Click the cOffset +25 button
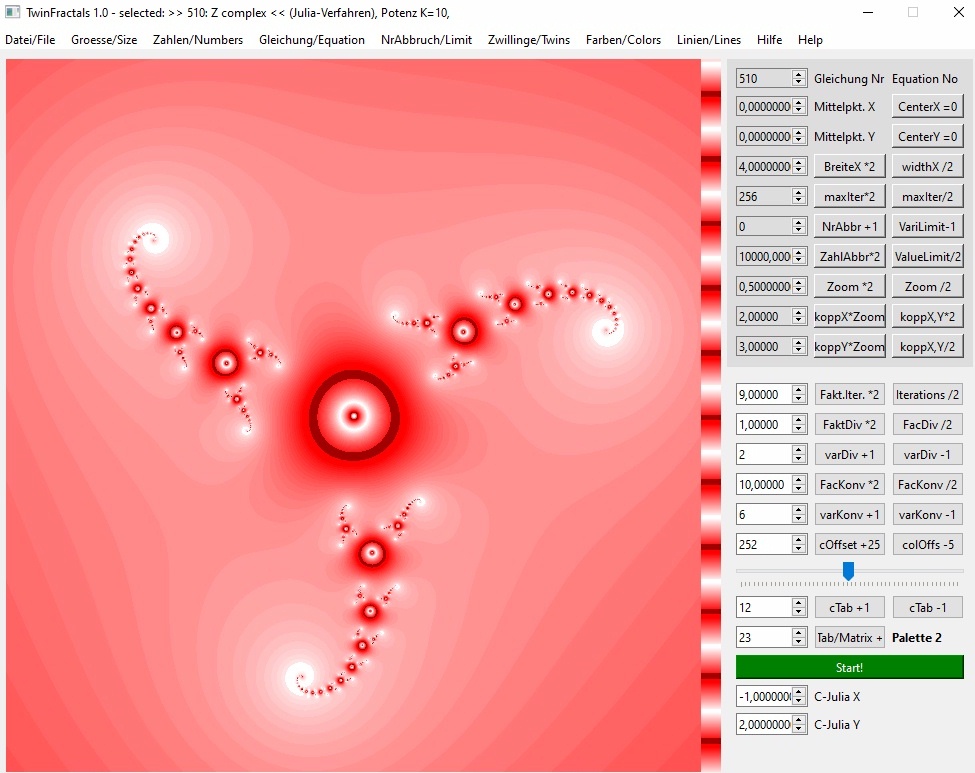The width and height of the screenshot is (975, 773). (849, 544)
